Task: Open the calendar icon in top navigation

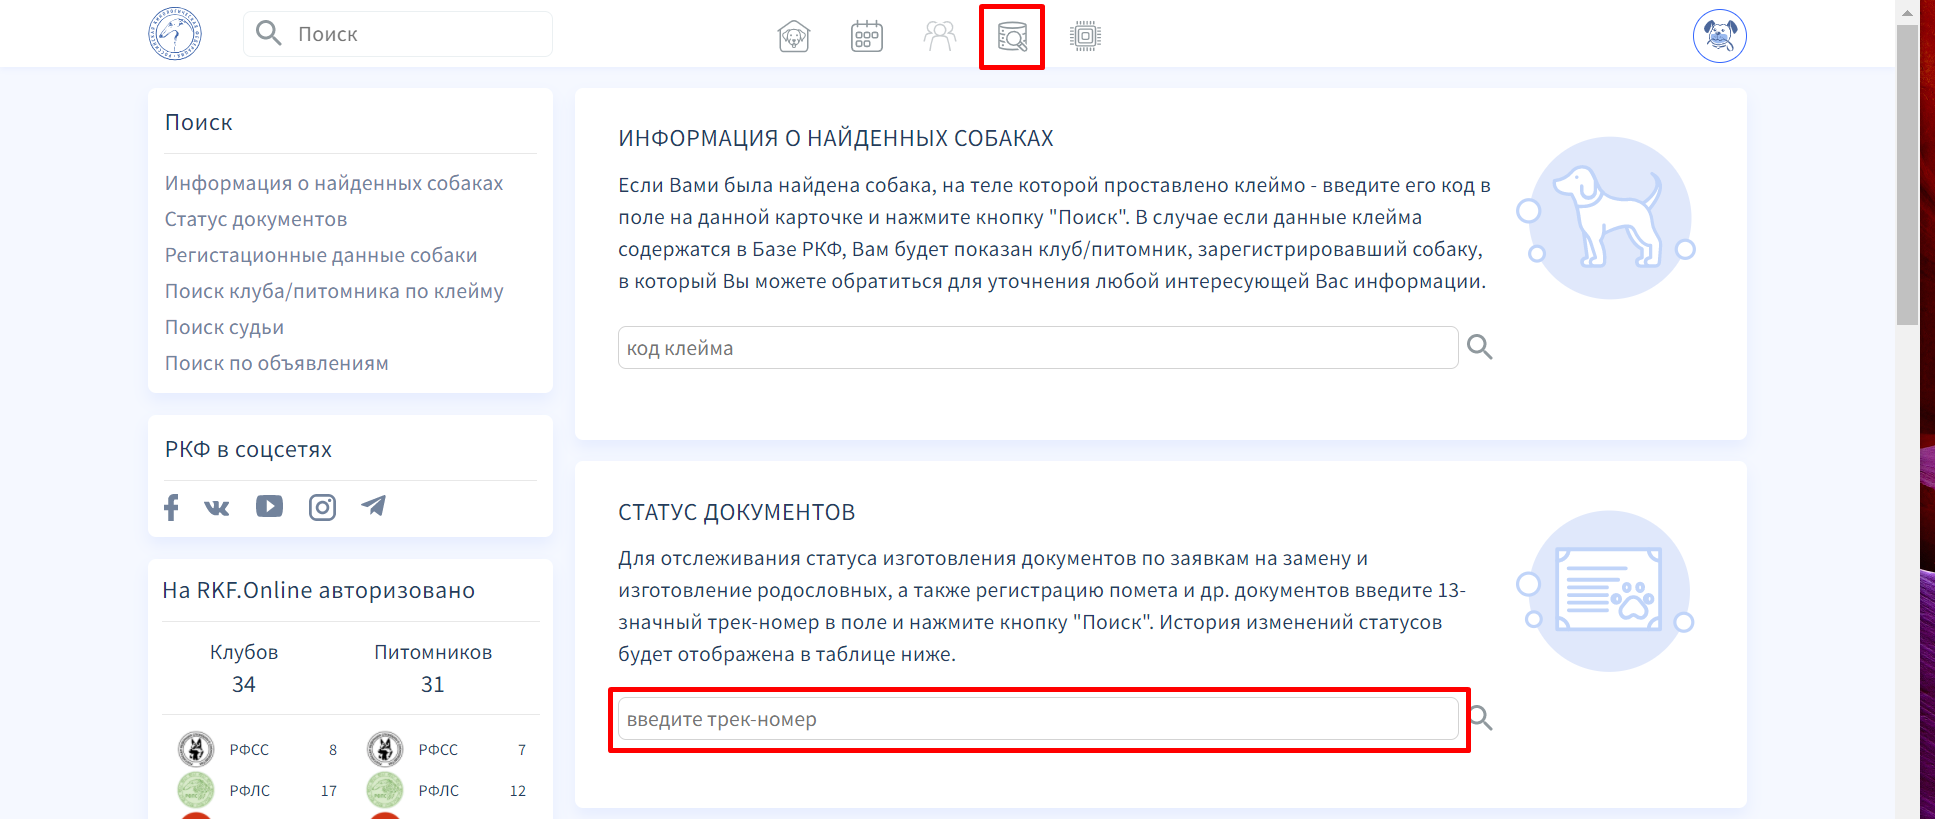Action: click(867, 36)
